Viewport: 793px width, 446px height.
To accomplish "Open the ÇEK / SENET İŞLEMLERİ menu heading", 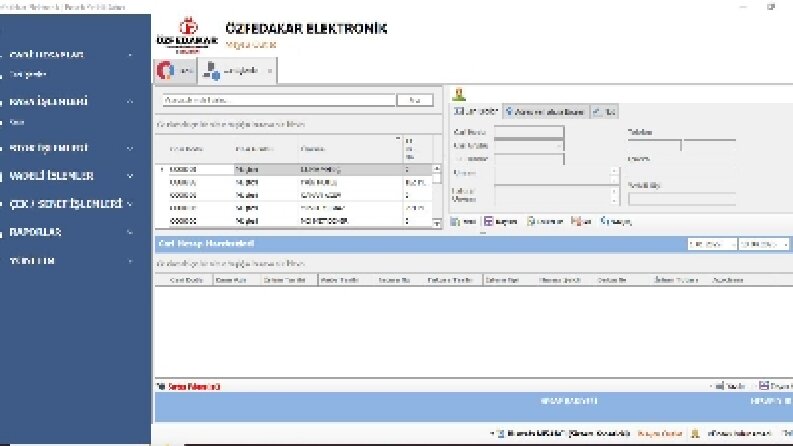I will (66, 204).
